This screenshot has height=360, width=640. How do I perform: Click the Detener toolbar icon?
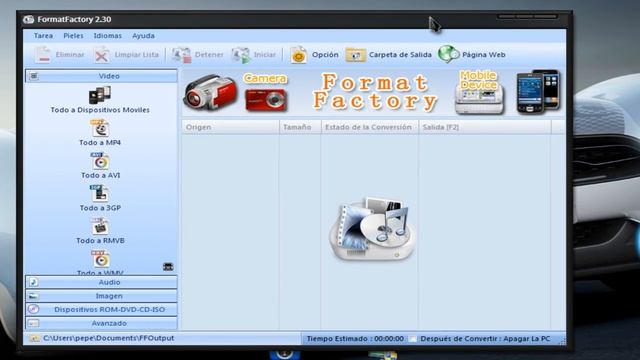(x=182, y=55)
